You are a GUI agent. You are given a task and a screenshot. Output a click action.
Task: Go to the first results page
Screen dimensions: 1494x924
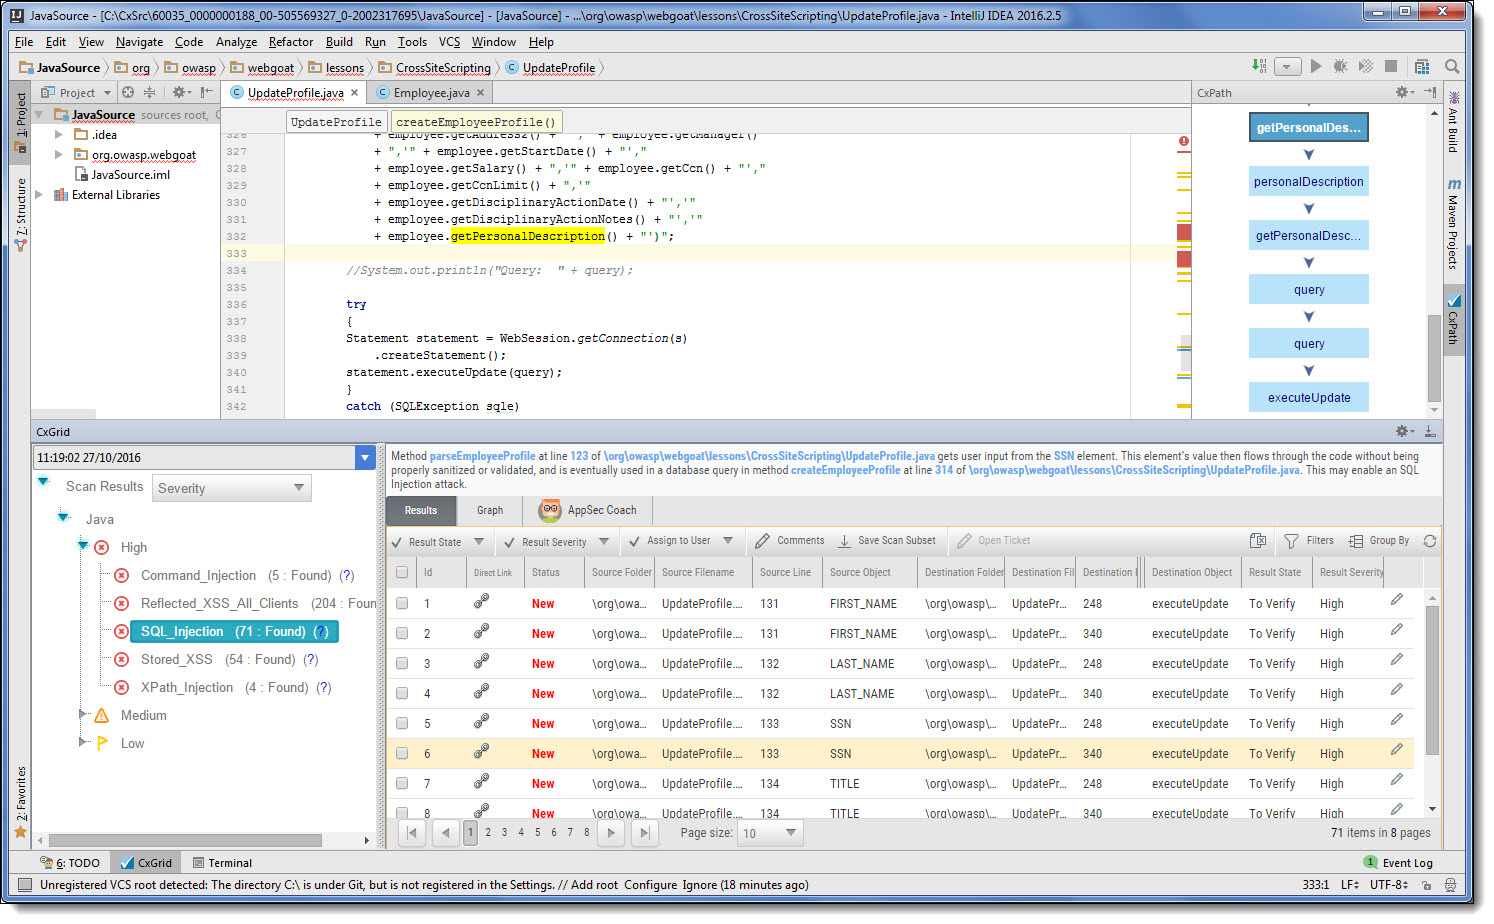(412, 832)
